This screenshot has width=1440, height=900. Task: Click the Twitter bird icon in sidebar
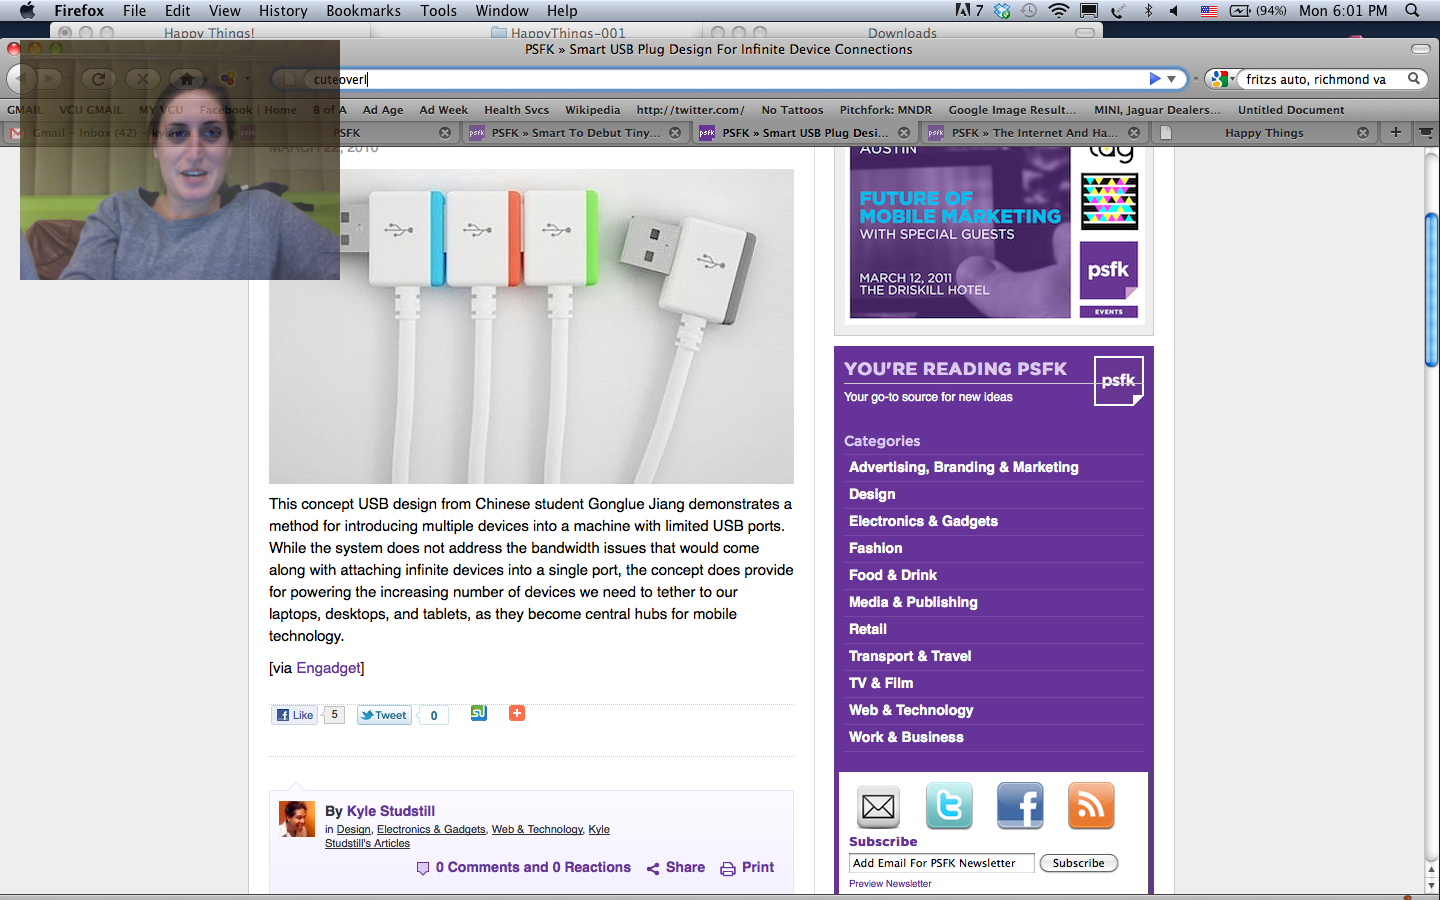[x=948, y=806]
